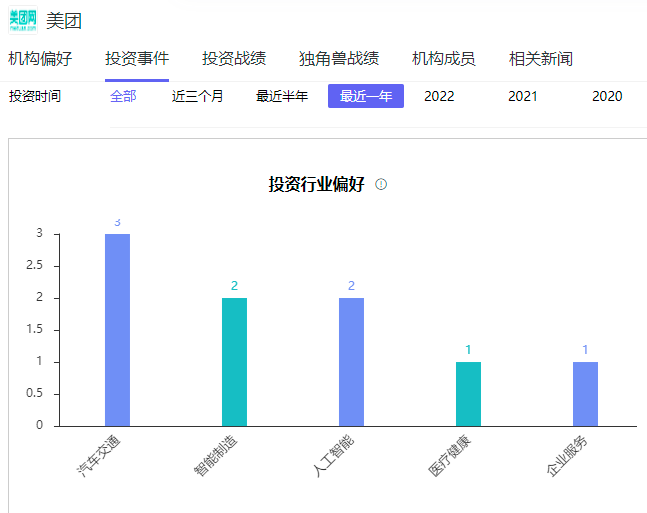
Task: Click the 医疗健康 axis label
Action: (450, 456)
